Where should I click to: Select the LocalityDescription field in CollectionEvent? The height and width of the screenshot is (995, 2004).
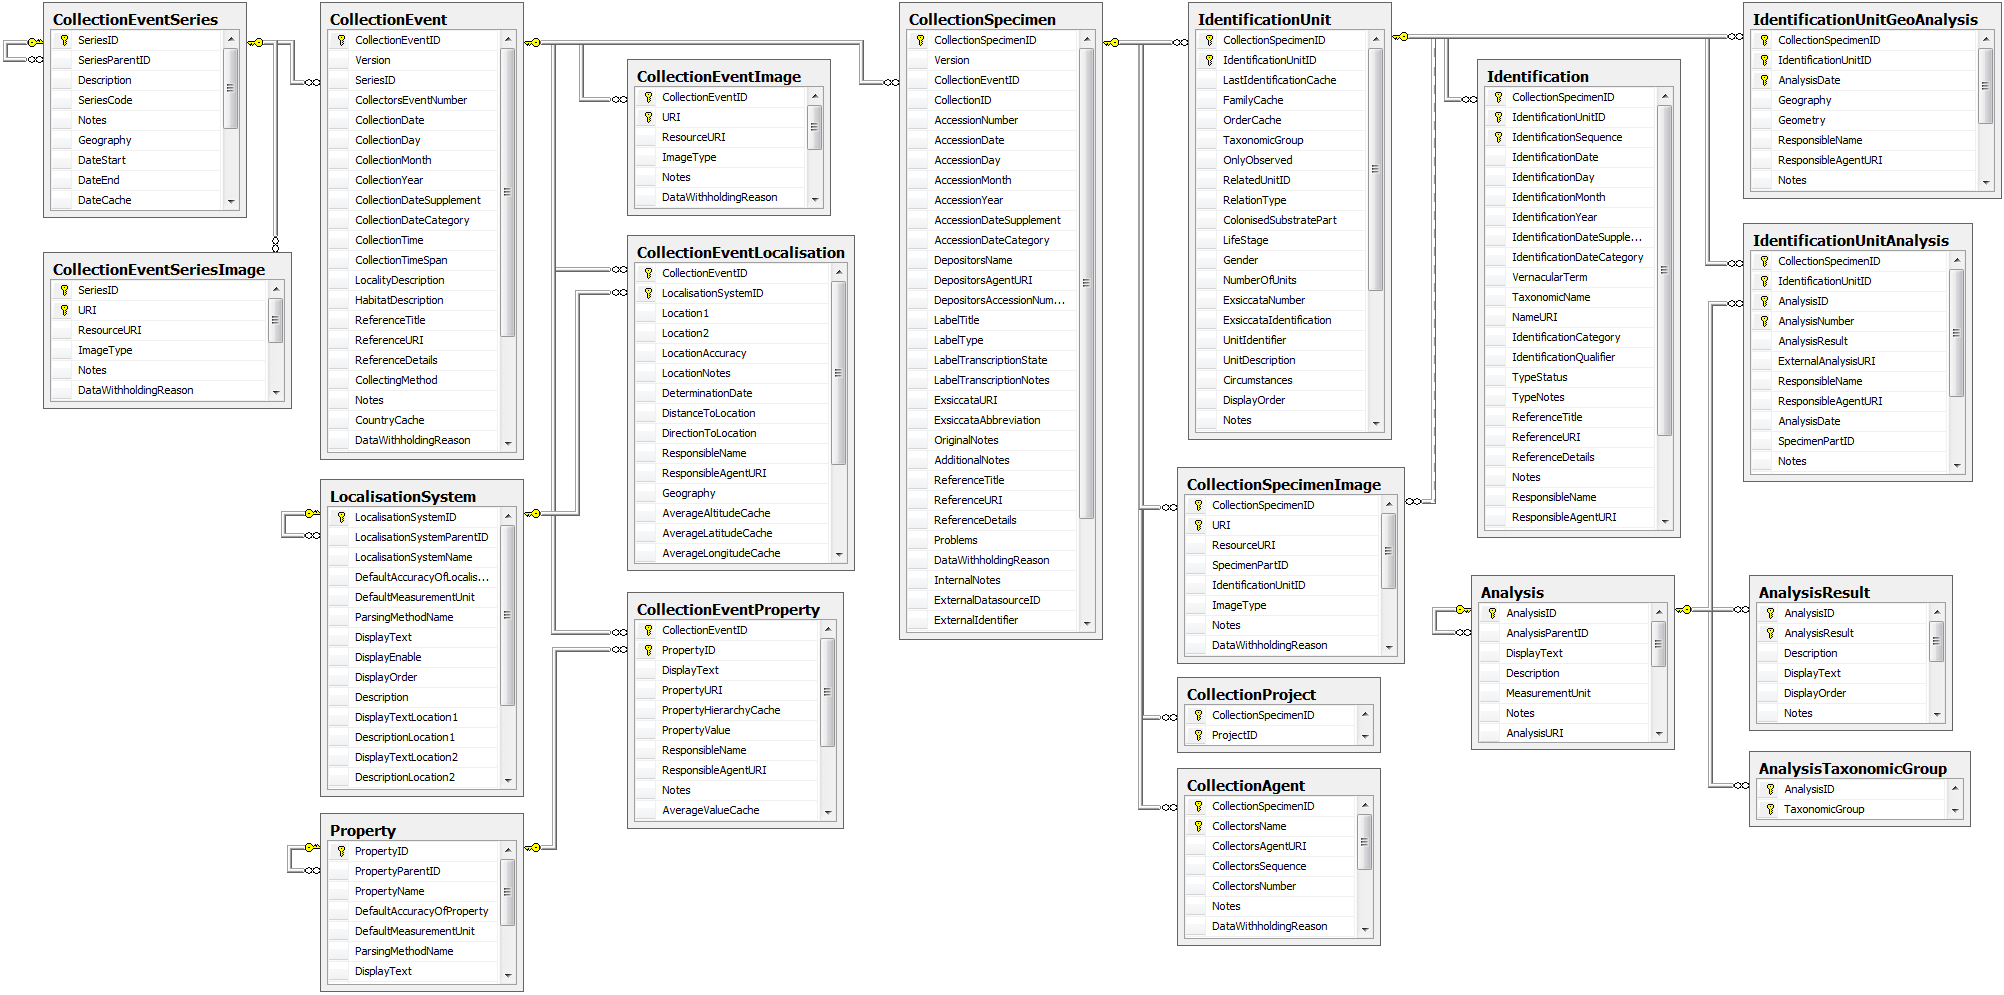point(413,280)
